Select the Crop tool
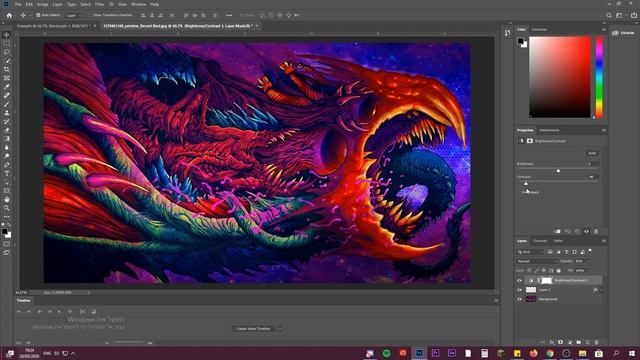640x360 pixels. [x=7, y=69]
